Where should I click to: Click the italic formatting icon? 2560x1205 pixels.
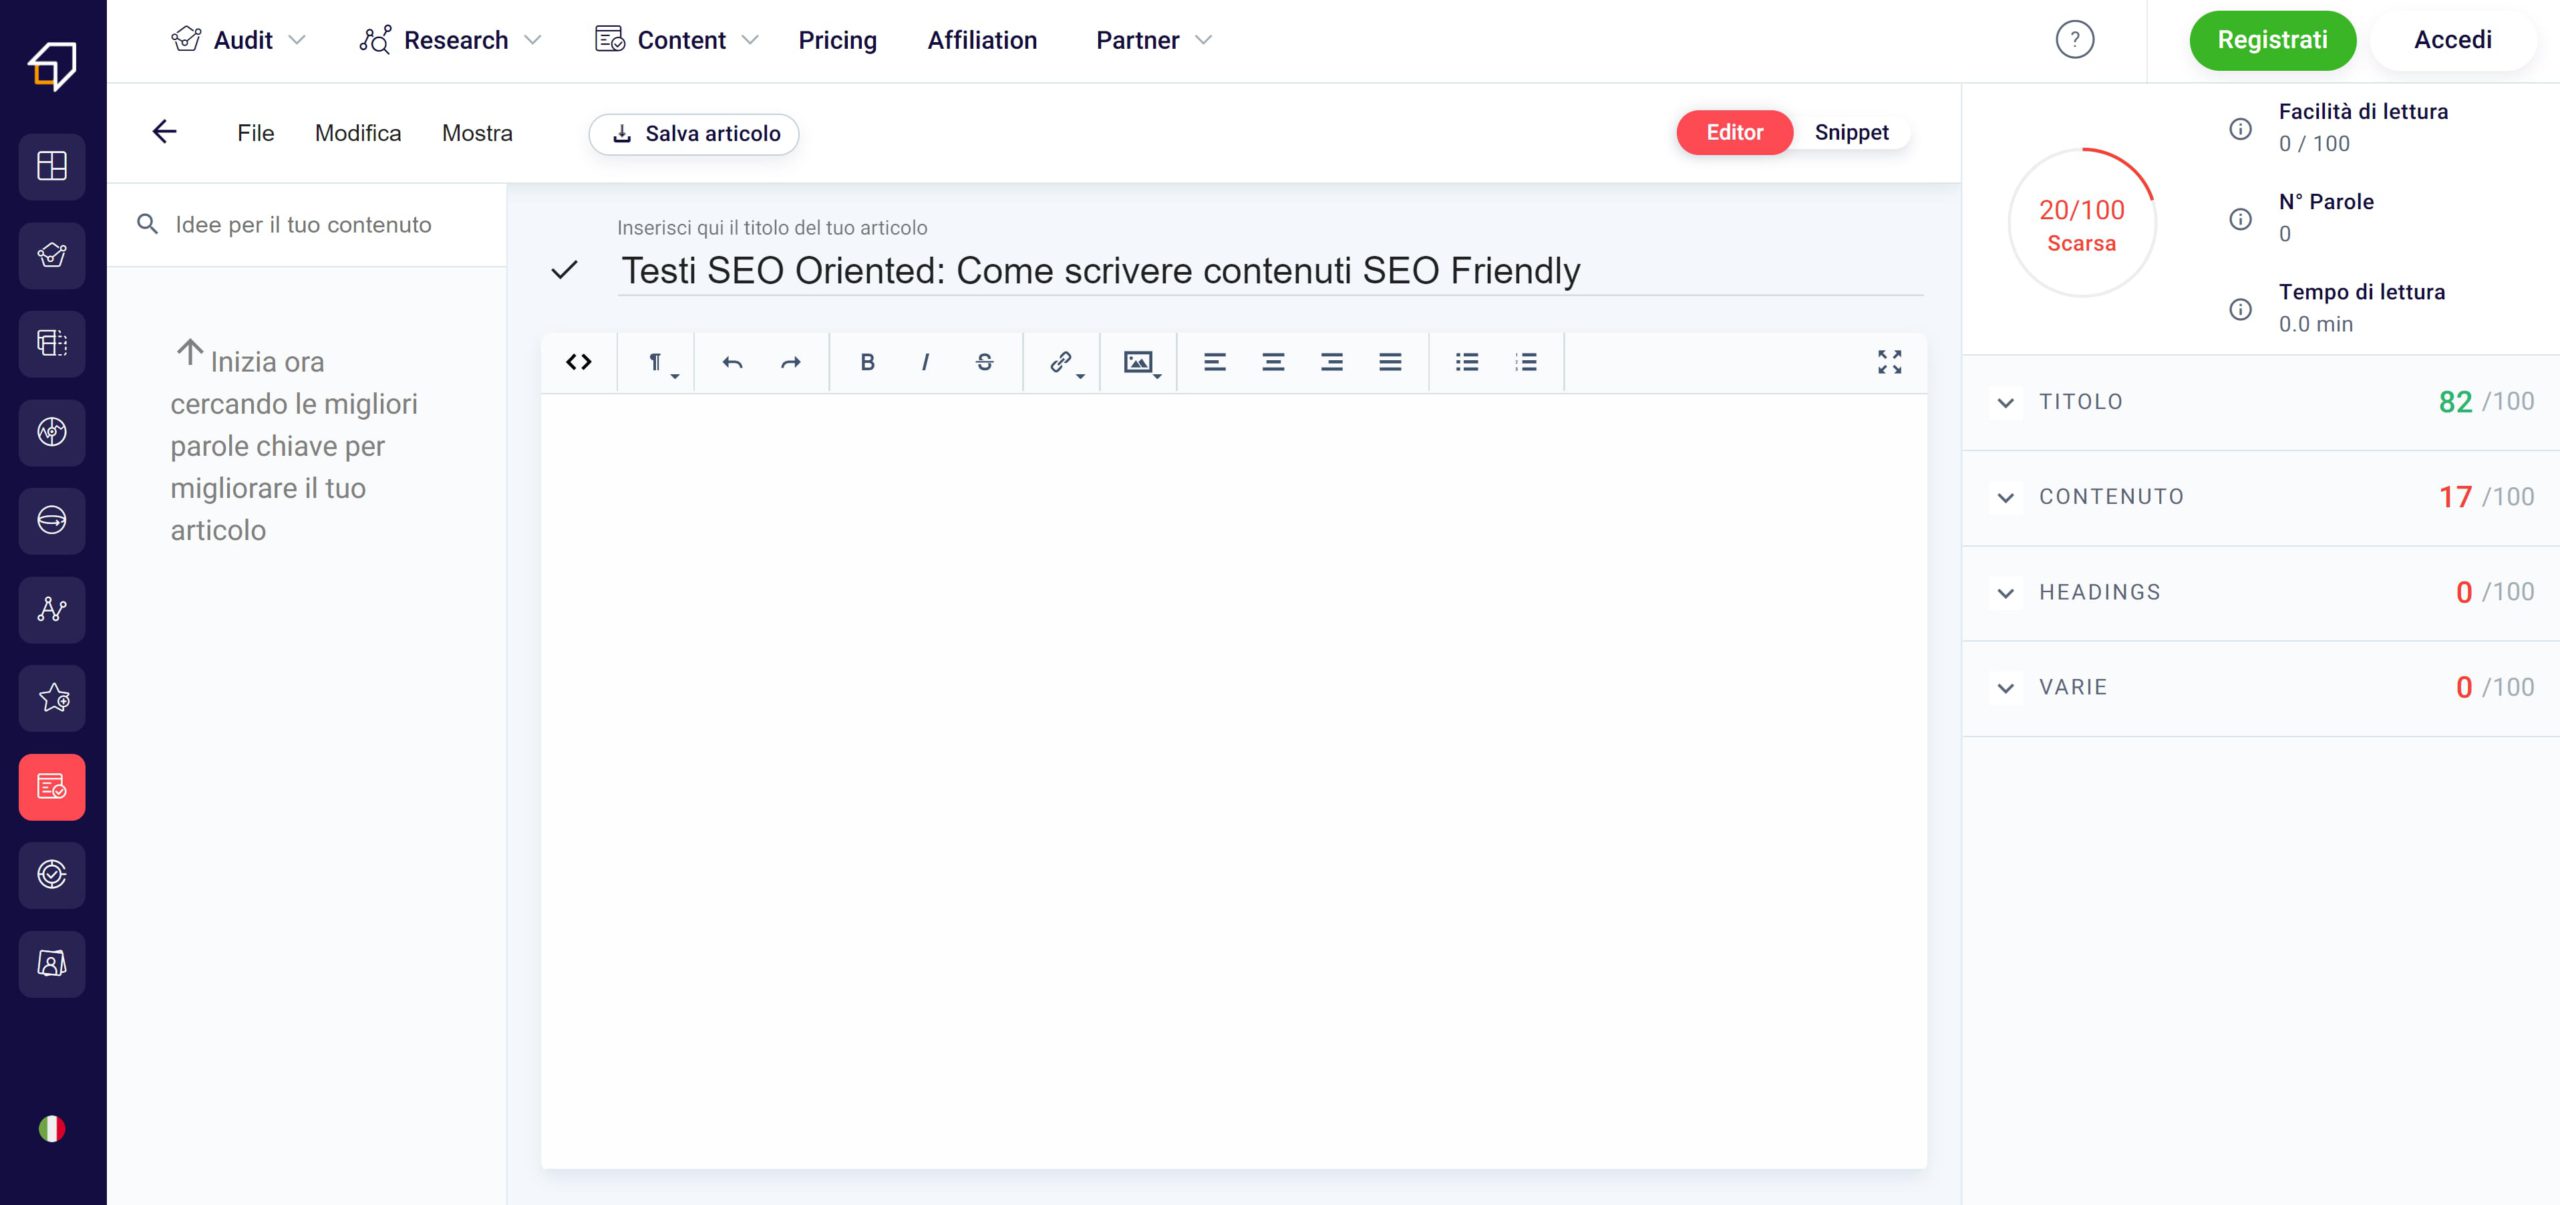click(924, 361)
